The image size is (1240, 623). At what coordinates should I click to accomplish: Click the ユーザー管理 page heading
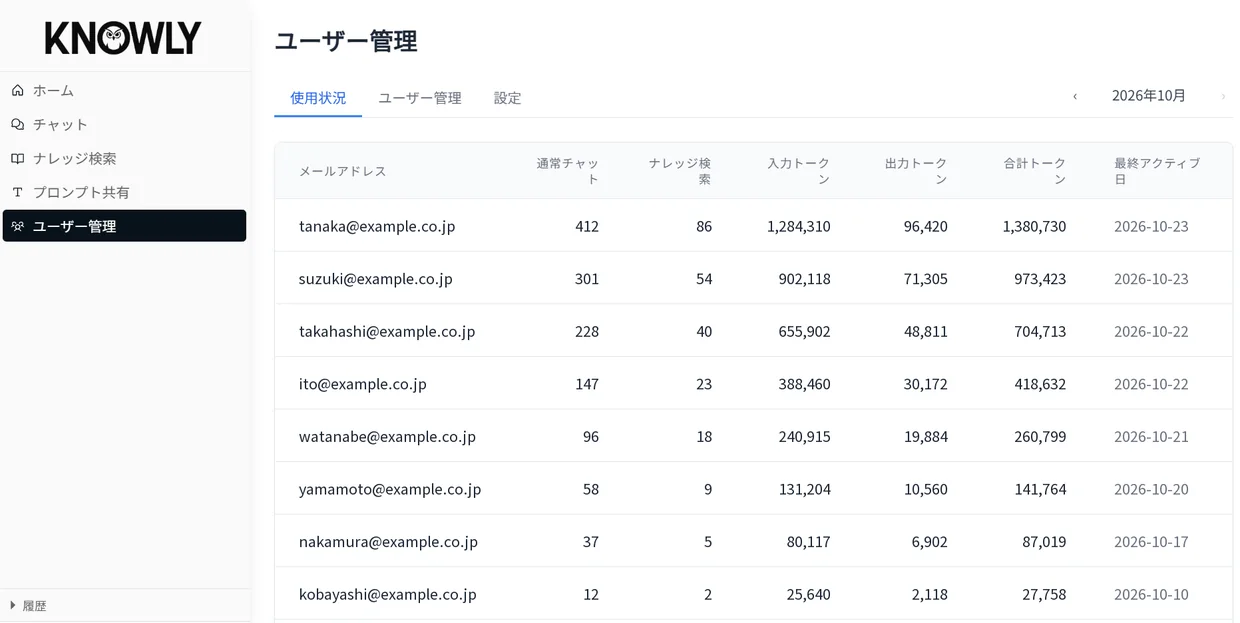pos(346,41)
